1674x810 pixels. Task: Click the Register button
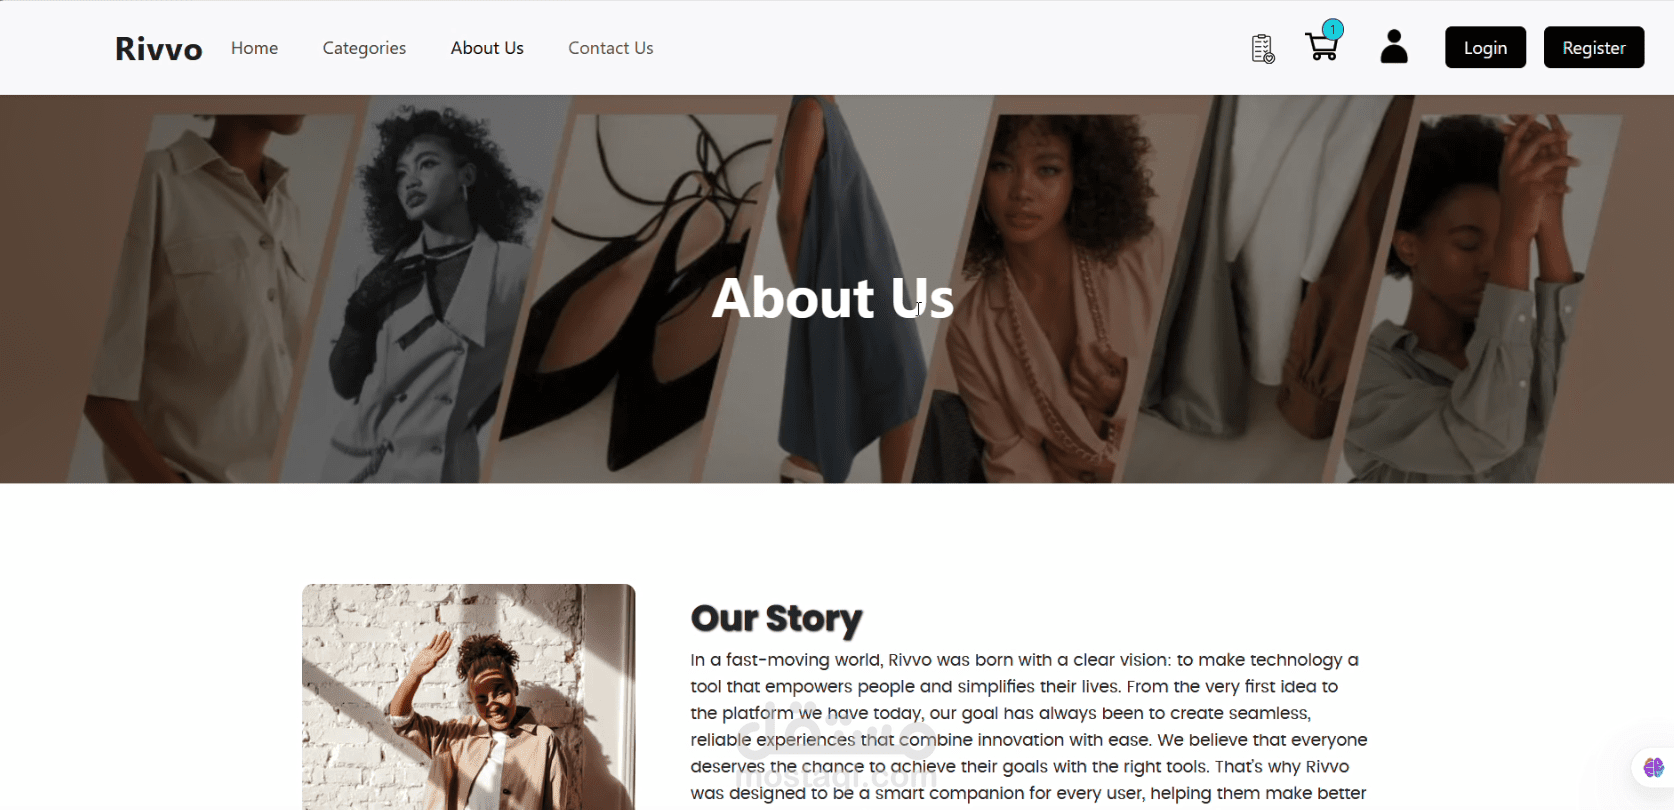pos(1594,47)
